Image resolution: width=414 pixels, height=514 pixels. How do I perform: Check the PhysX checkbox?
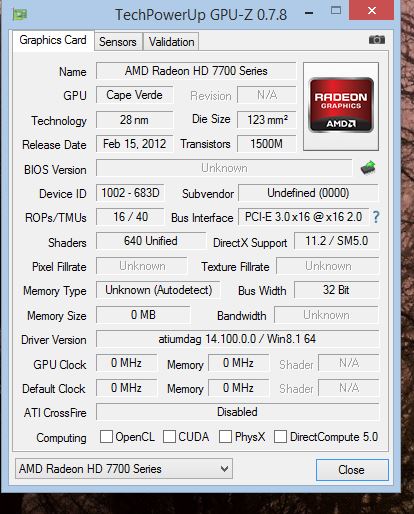pos(225,436)
